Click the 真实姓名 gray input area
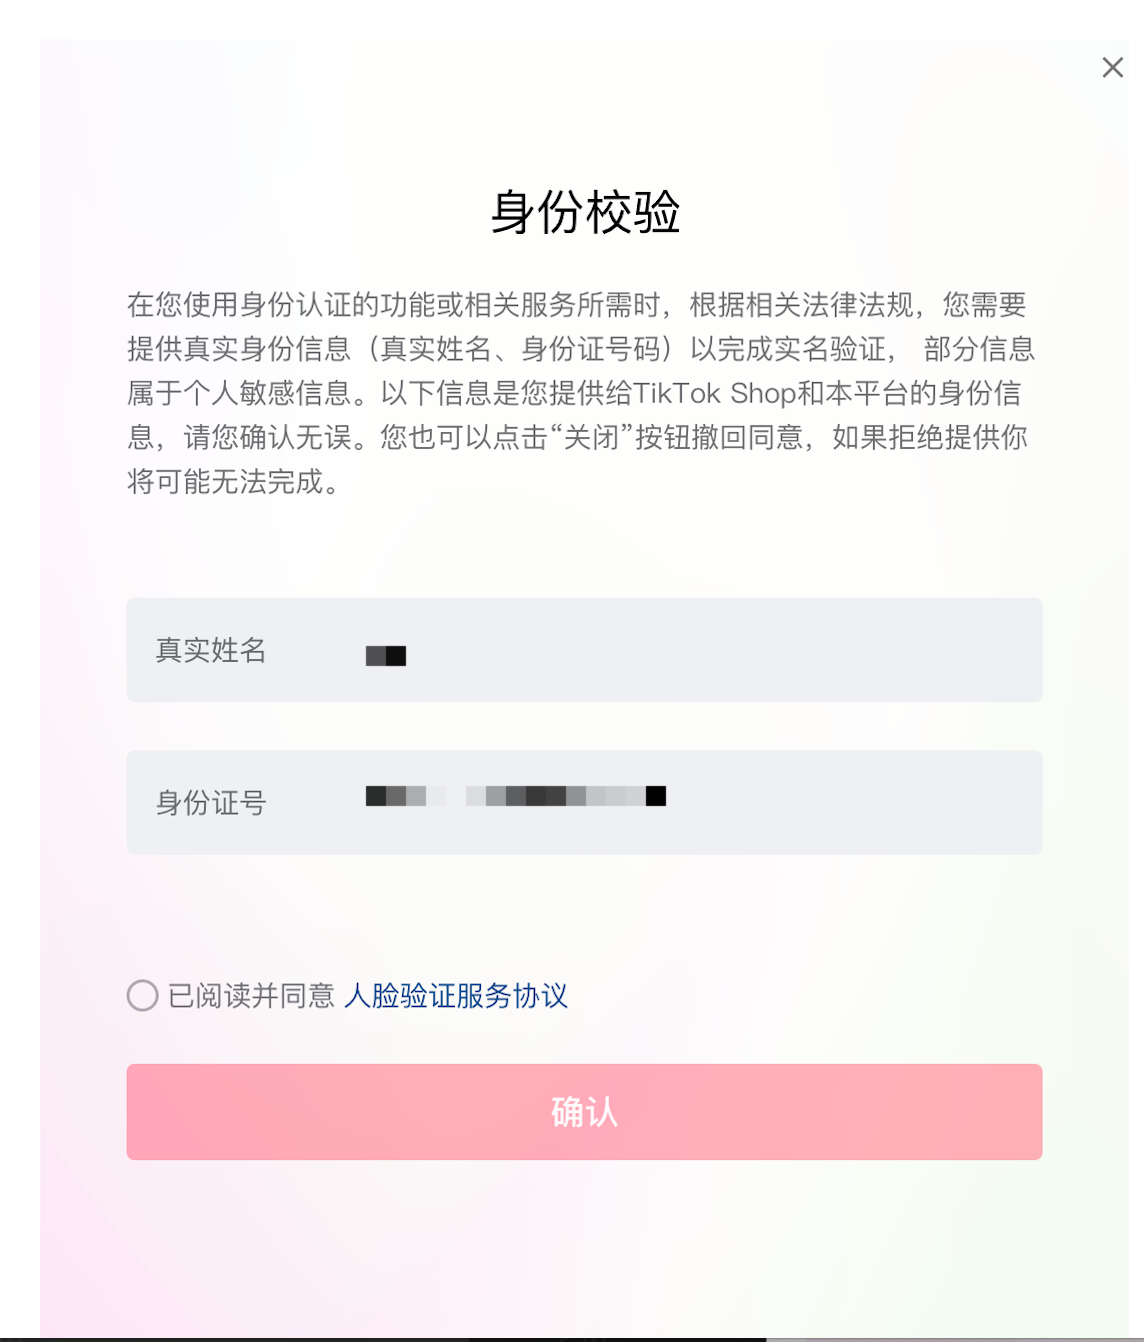This screenshot has width=1144, height=1342. (584, 651)
